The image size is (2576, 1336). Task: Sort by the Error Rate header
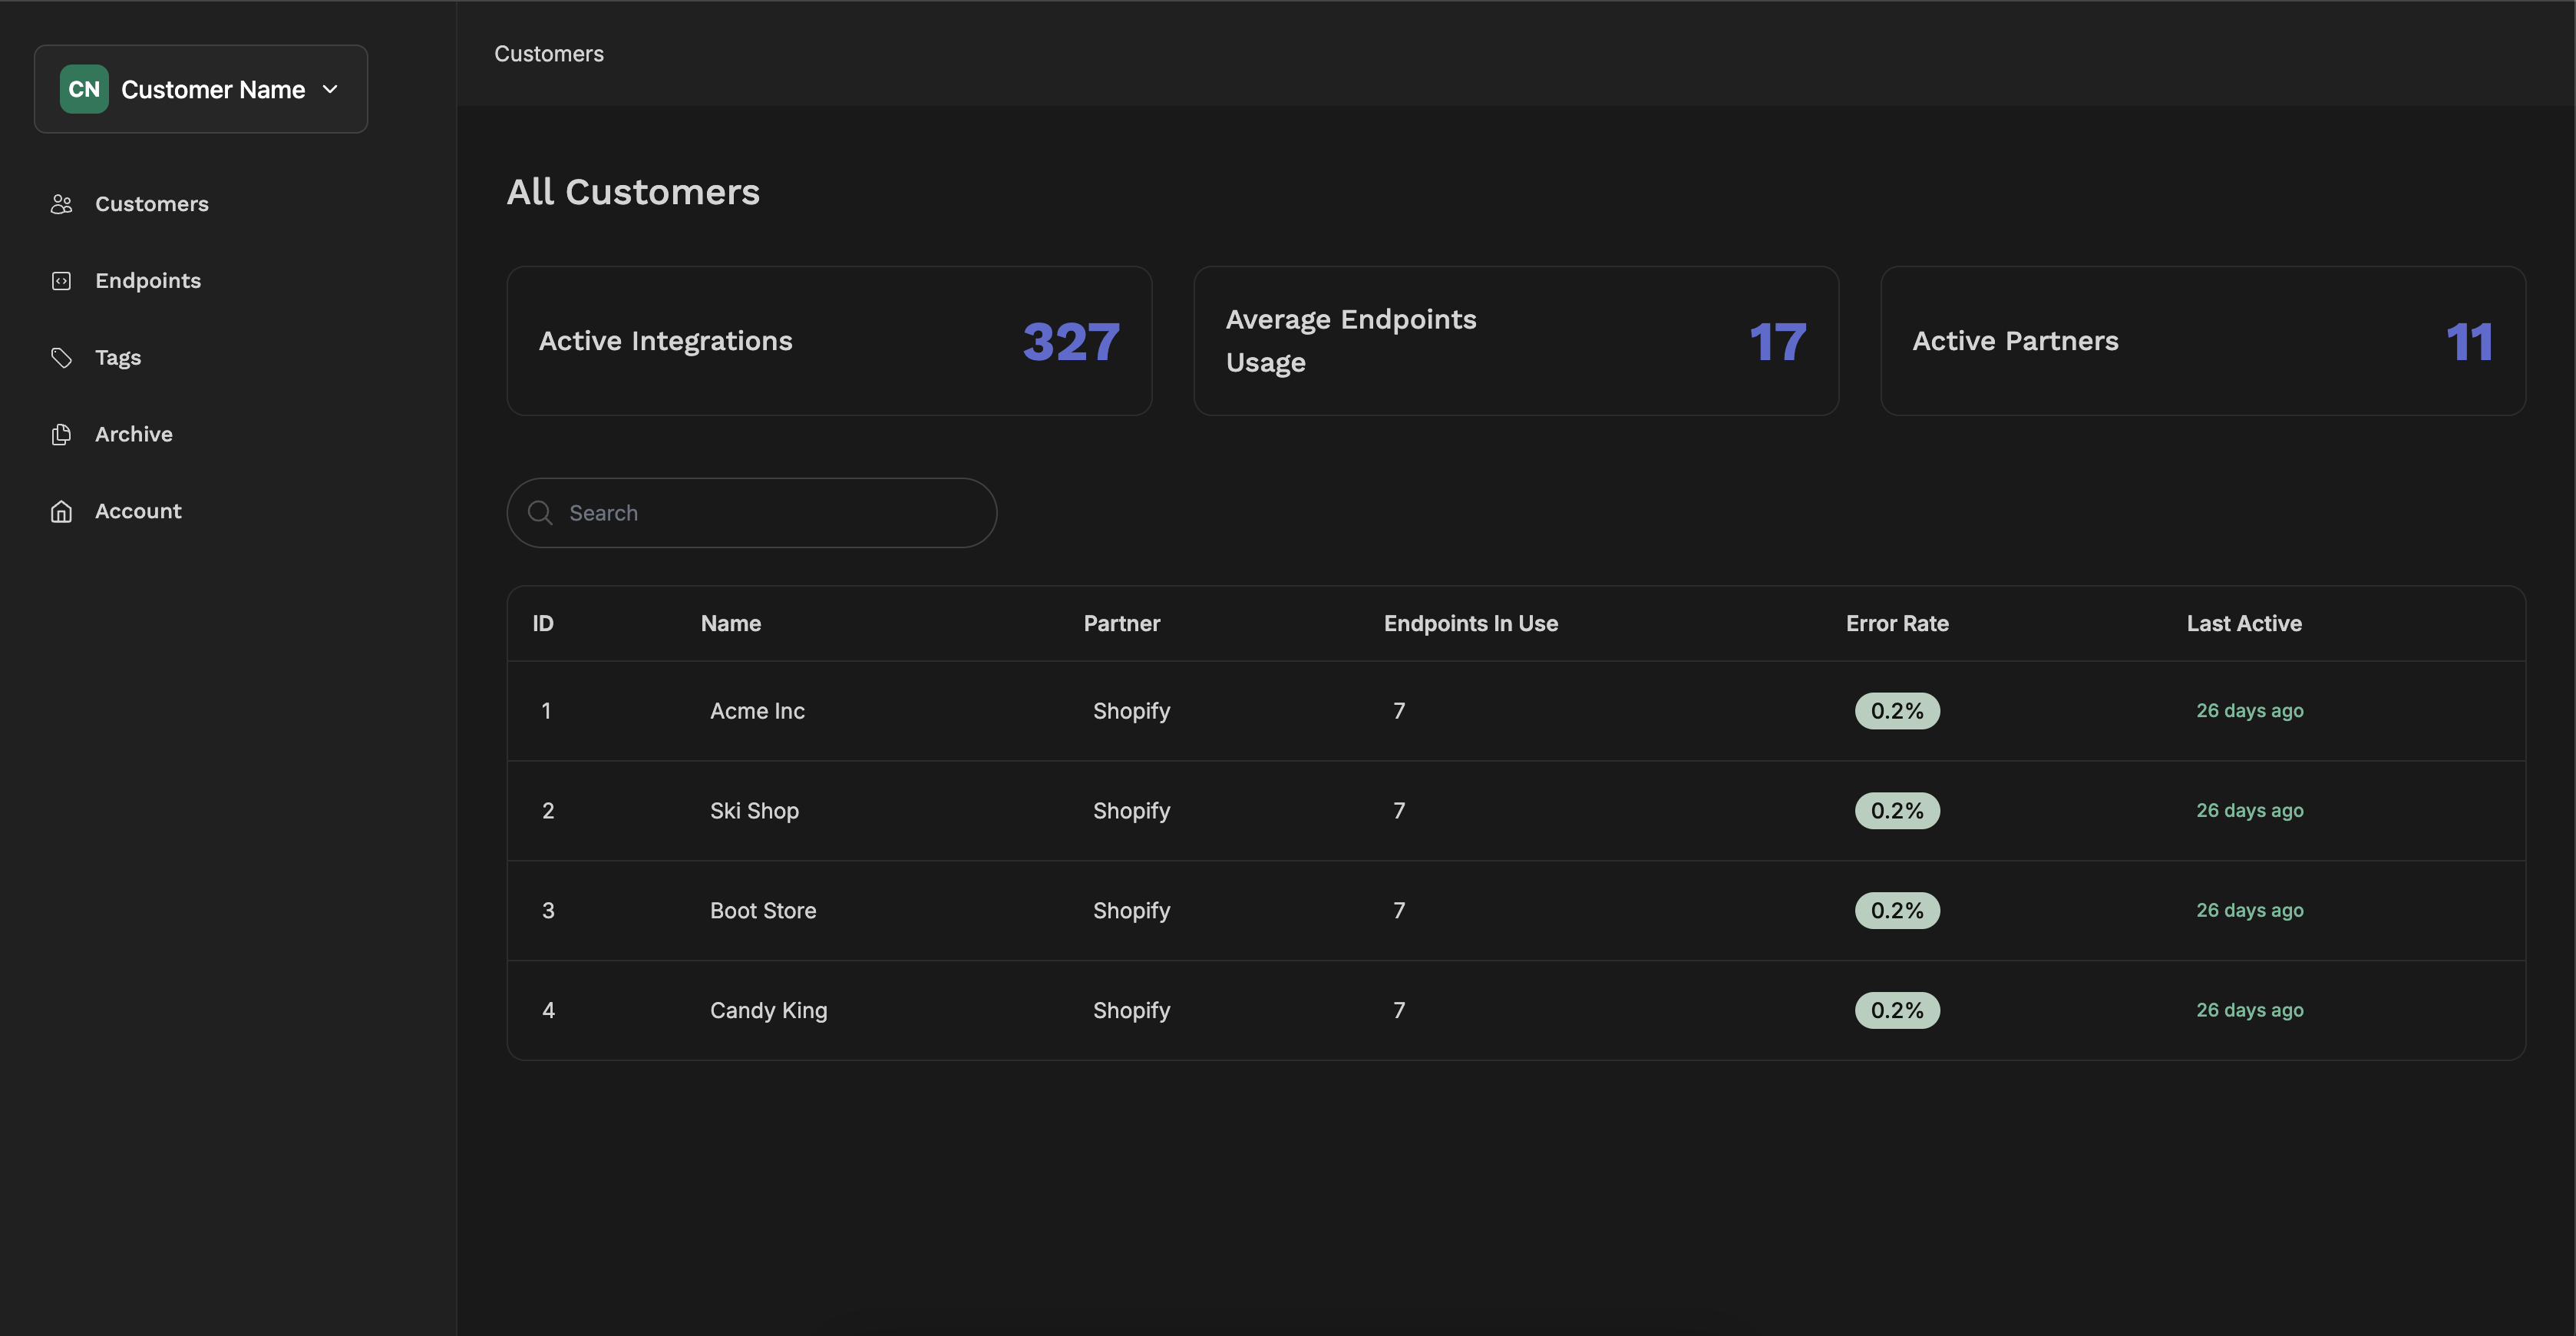click(1897, 624)
